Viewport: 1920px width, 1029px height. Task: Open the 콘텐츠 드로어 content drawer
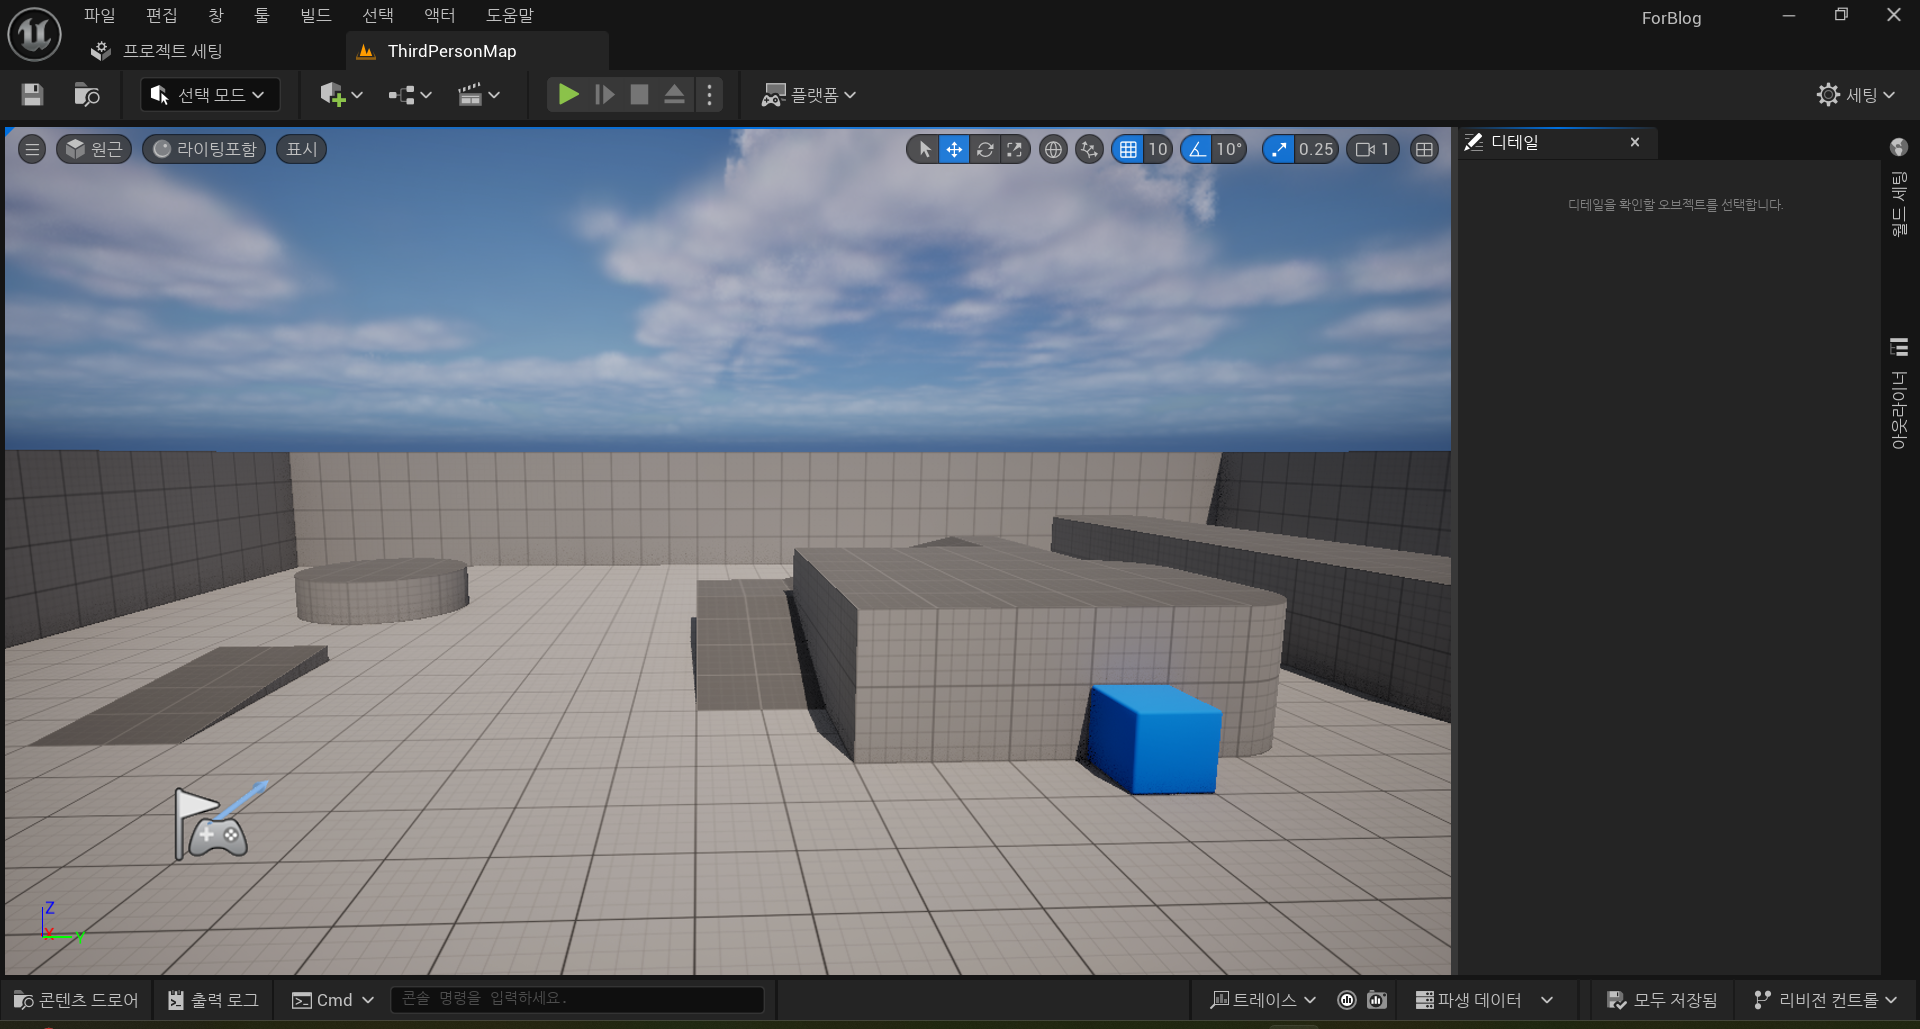(76, 1000)
